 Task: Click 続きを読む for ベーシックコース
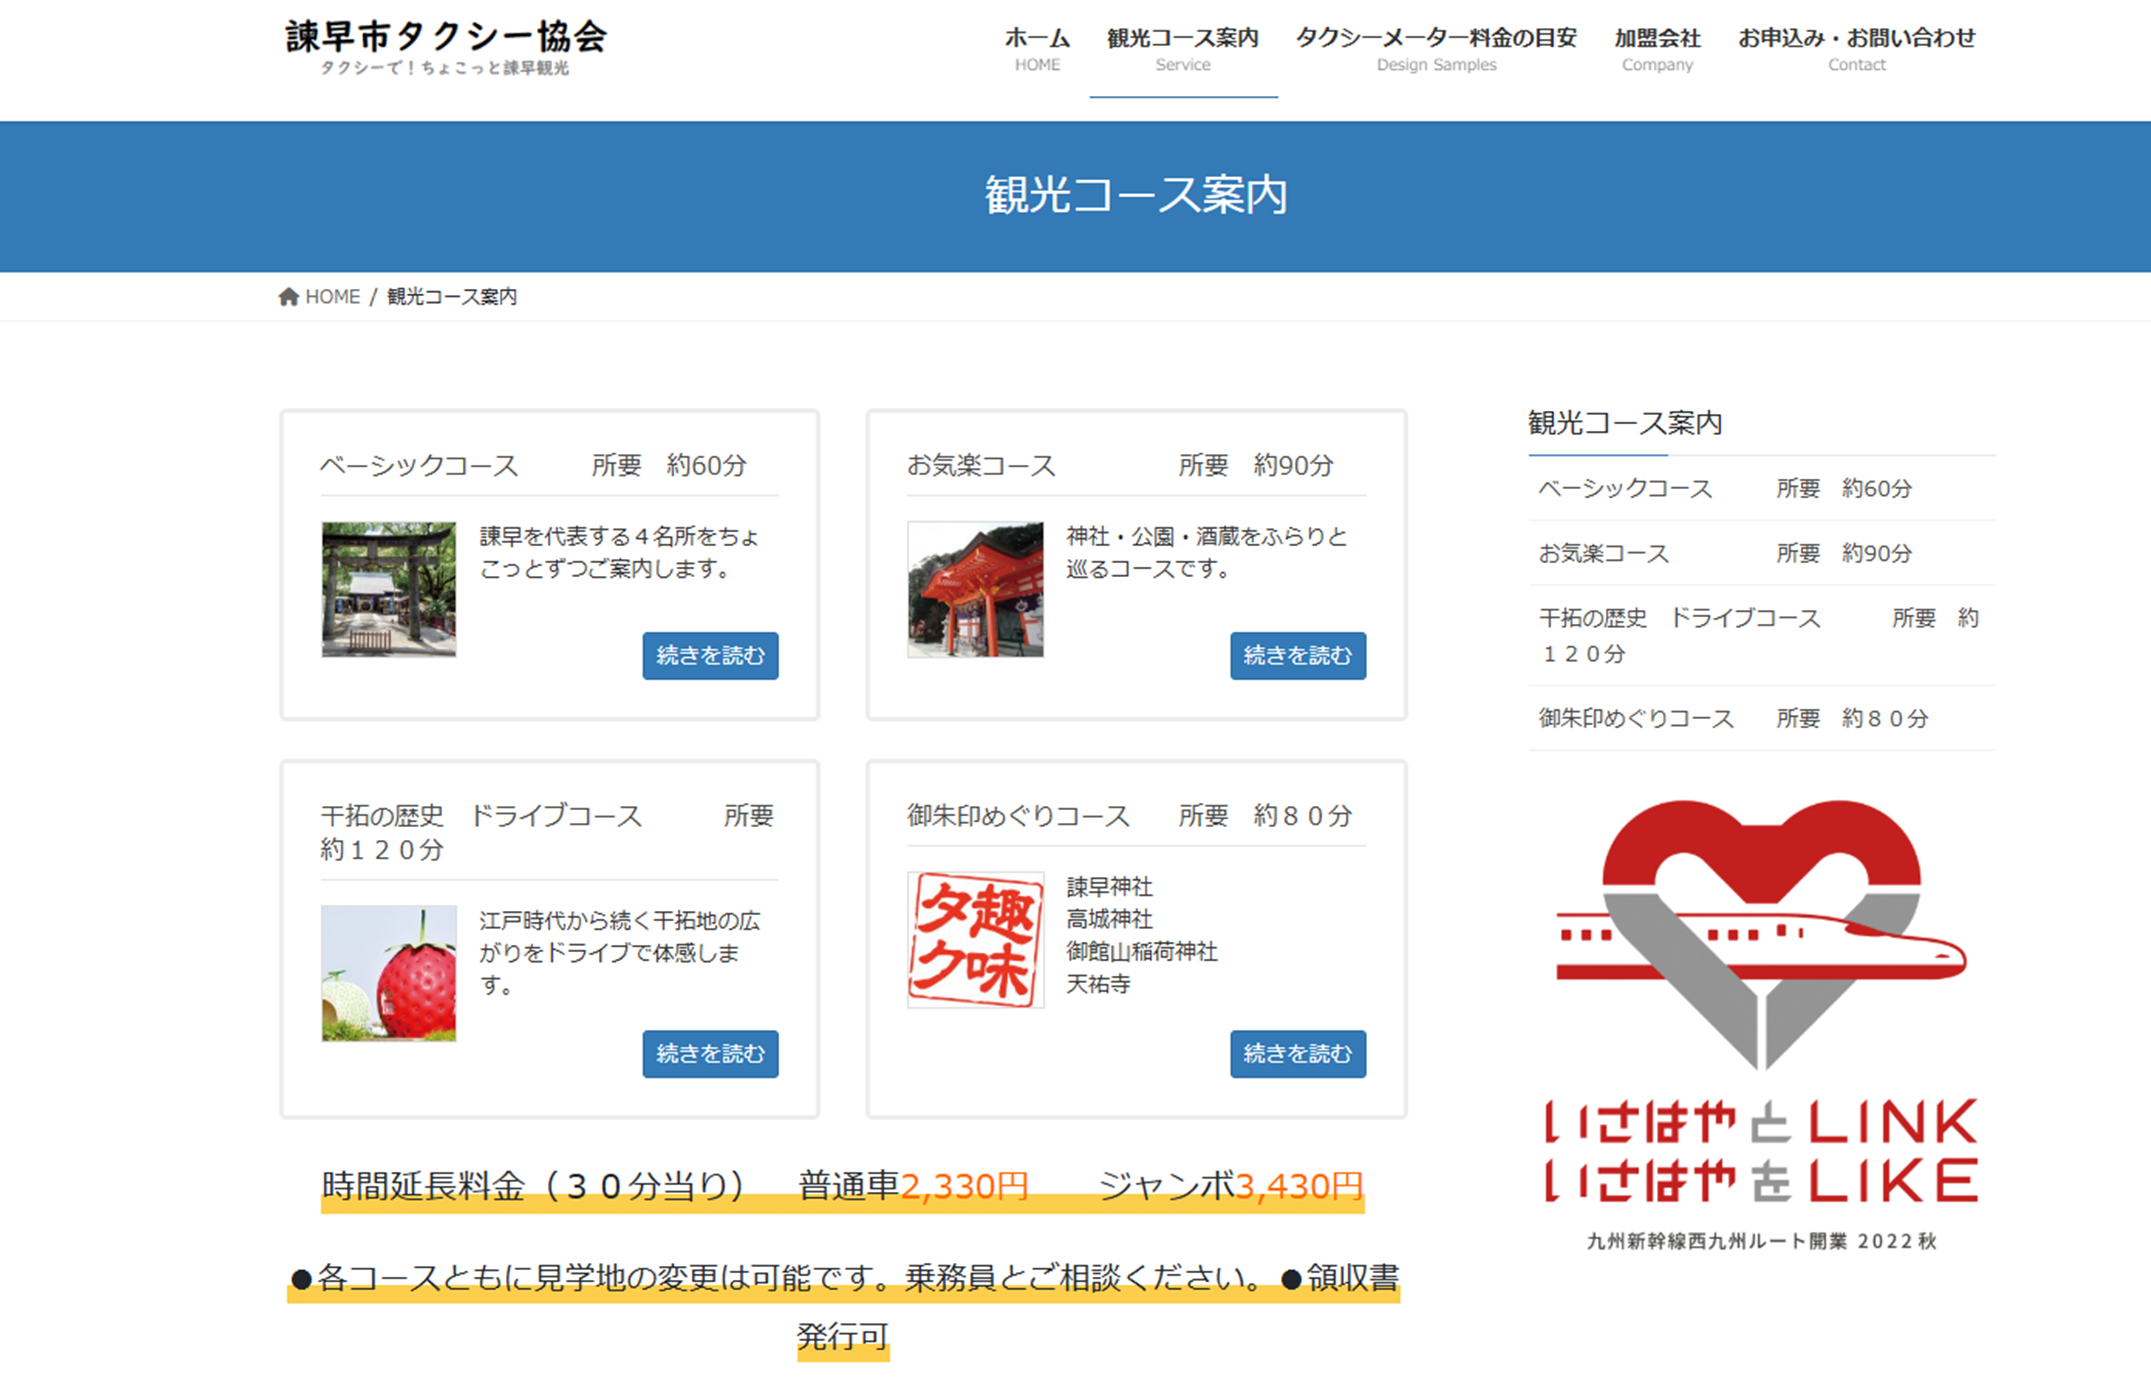pyautogui.click(x=710, y=656)
